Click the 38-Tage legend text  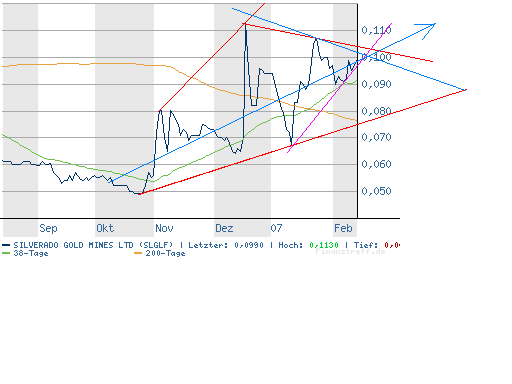click(31, 253)
